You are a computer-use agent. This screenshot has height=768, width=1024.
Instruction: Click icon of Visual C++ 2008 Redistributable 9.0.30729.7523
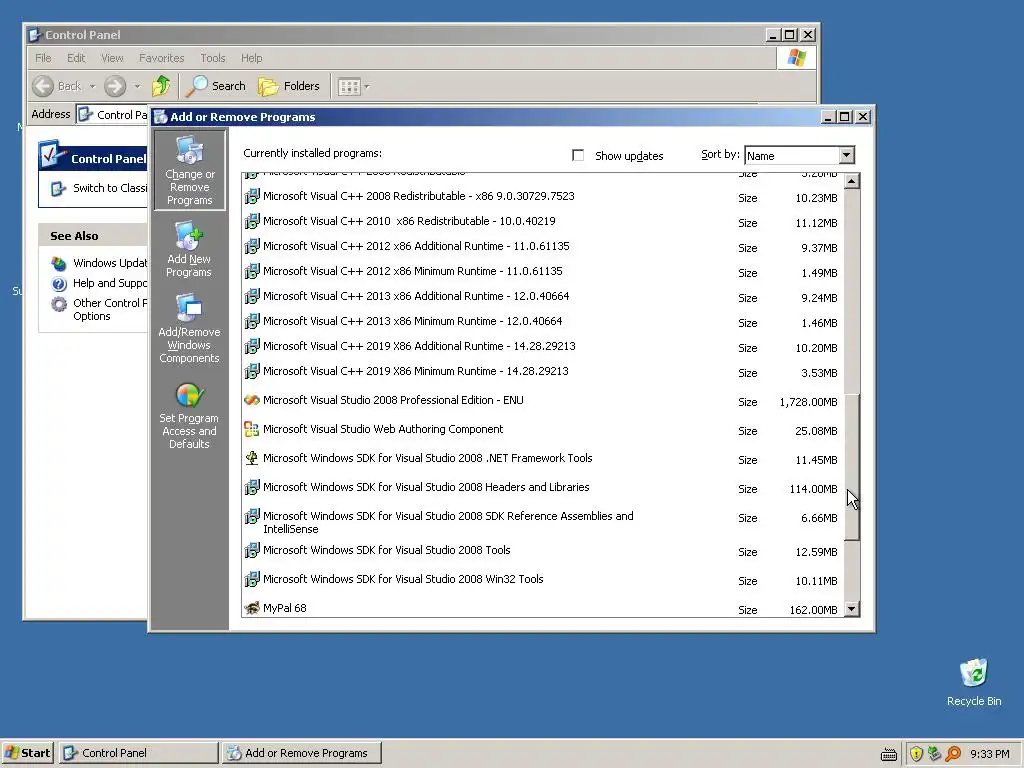point(251,196)
